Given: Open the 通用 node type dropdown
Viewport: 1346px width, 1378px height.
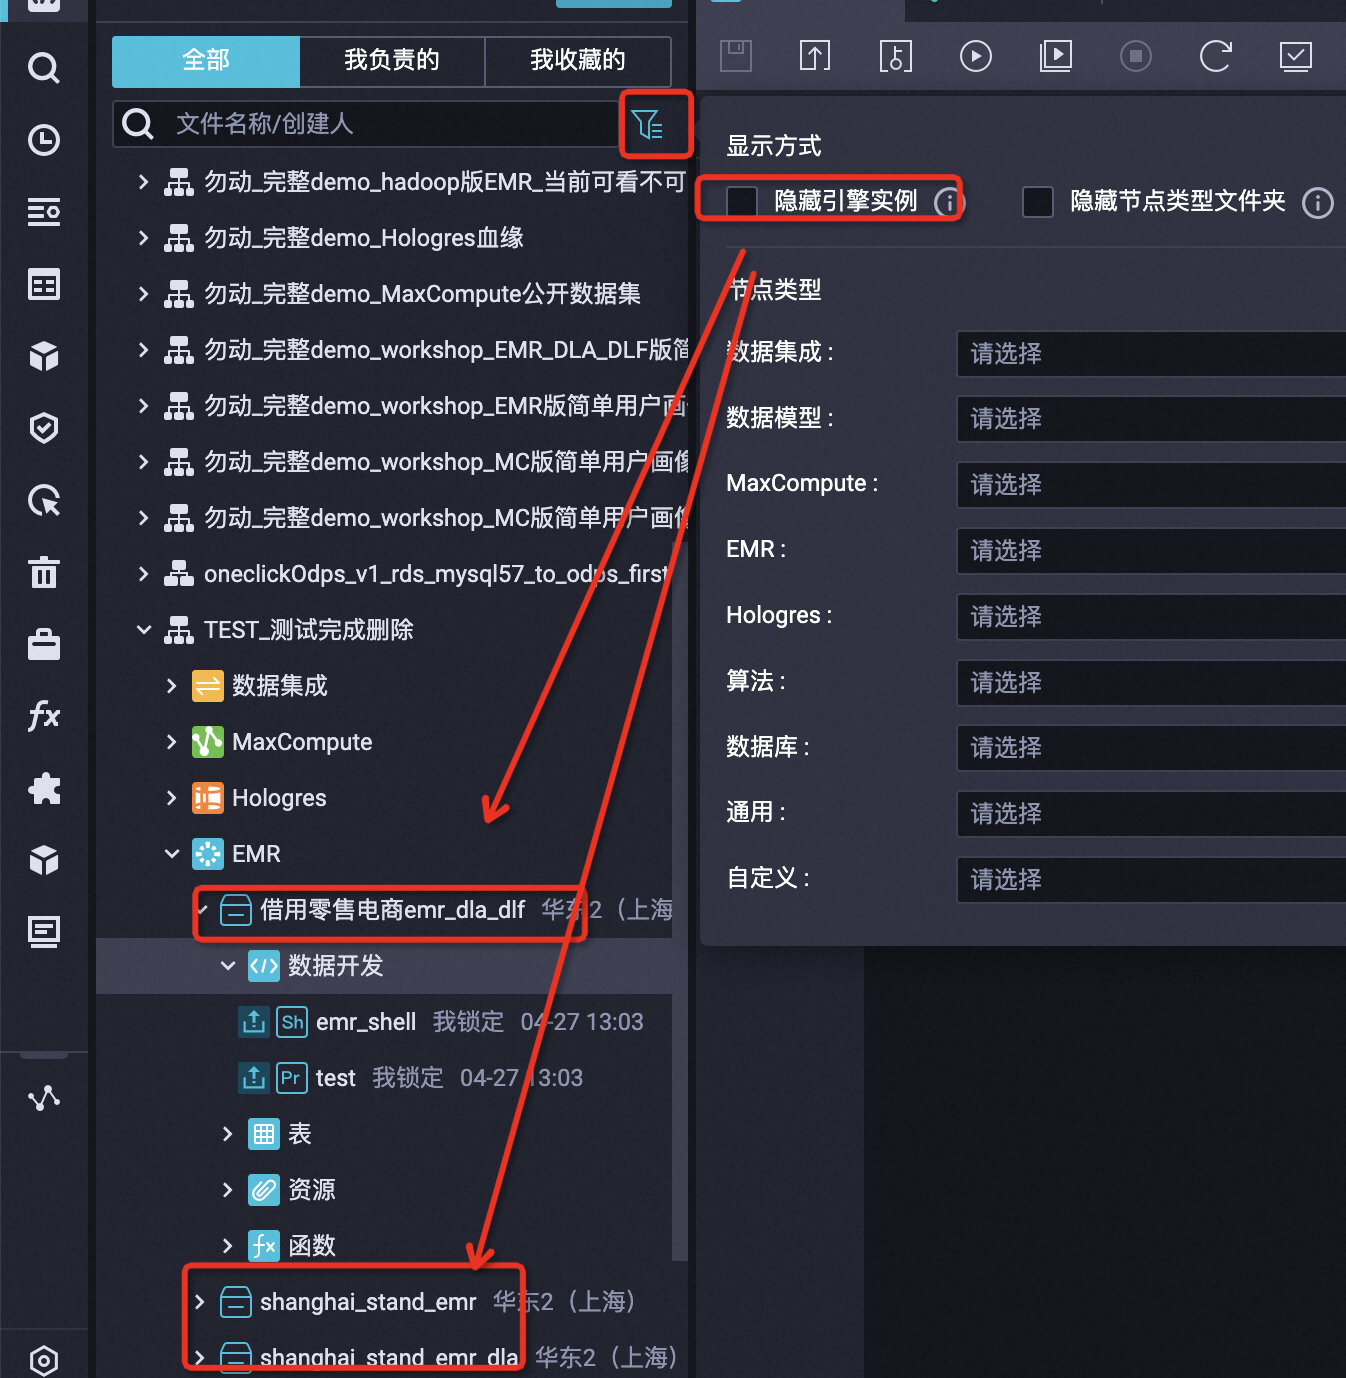Looking at the screenshot, I should (1151, 814).
